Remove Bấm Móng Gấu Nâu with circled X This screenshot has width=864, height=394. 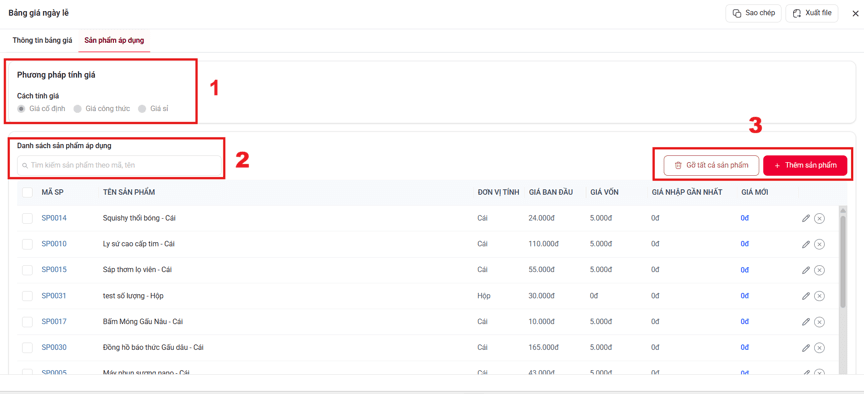click(819, 322)
